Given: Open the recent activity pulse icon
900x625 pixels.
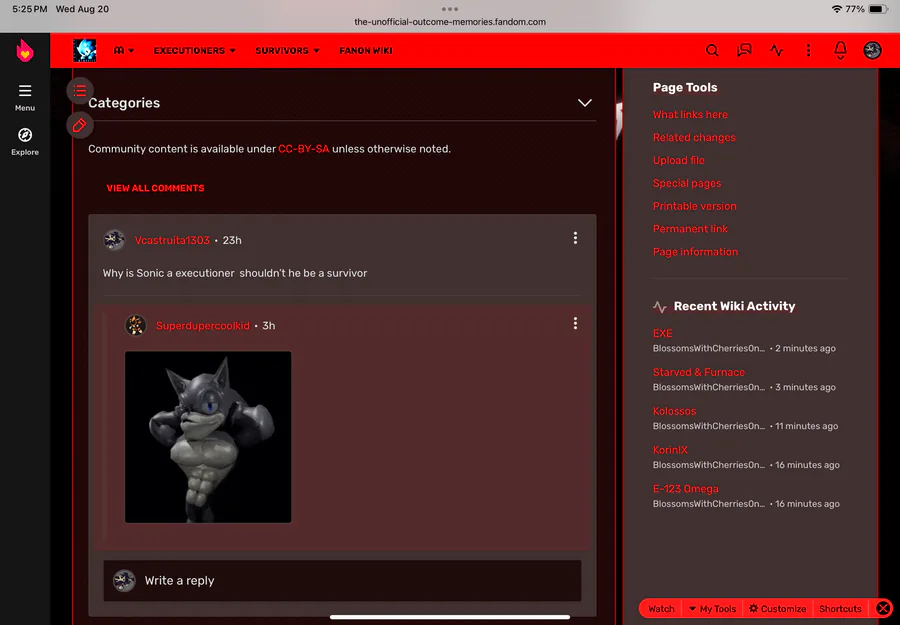Looking at the screenshot, I should (776, 51).
